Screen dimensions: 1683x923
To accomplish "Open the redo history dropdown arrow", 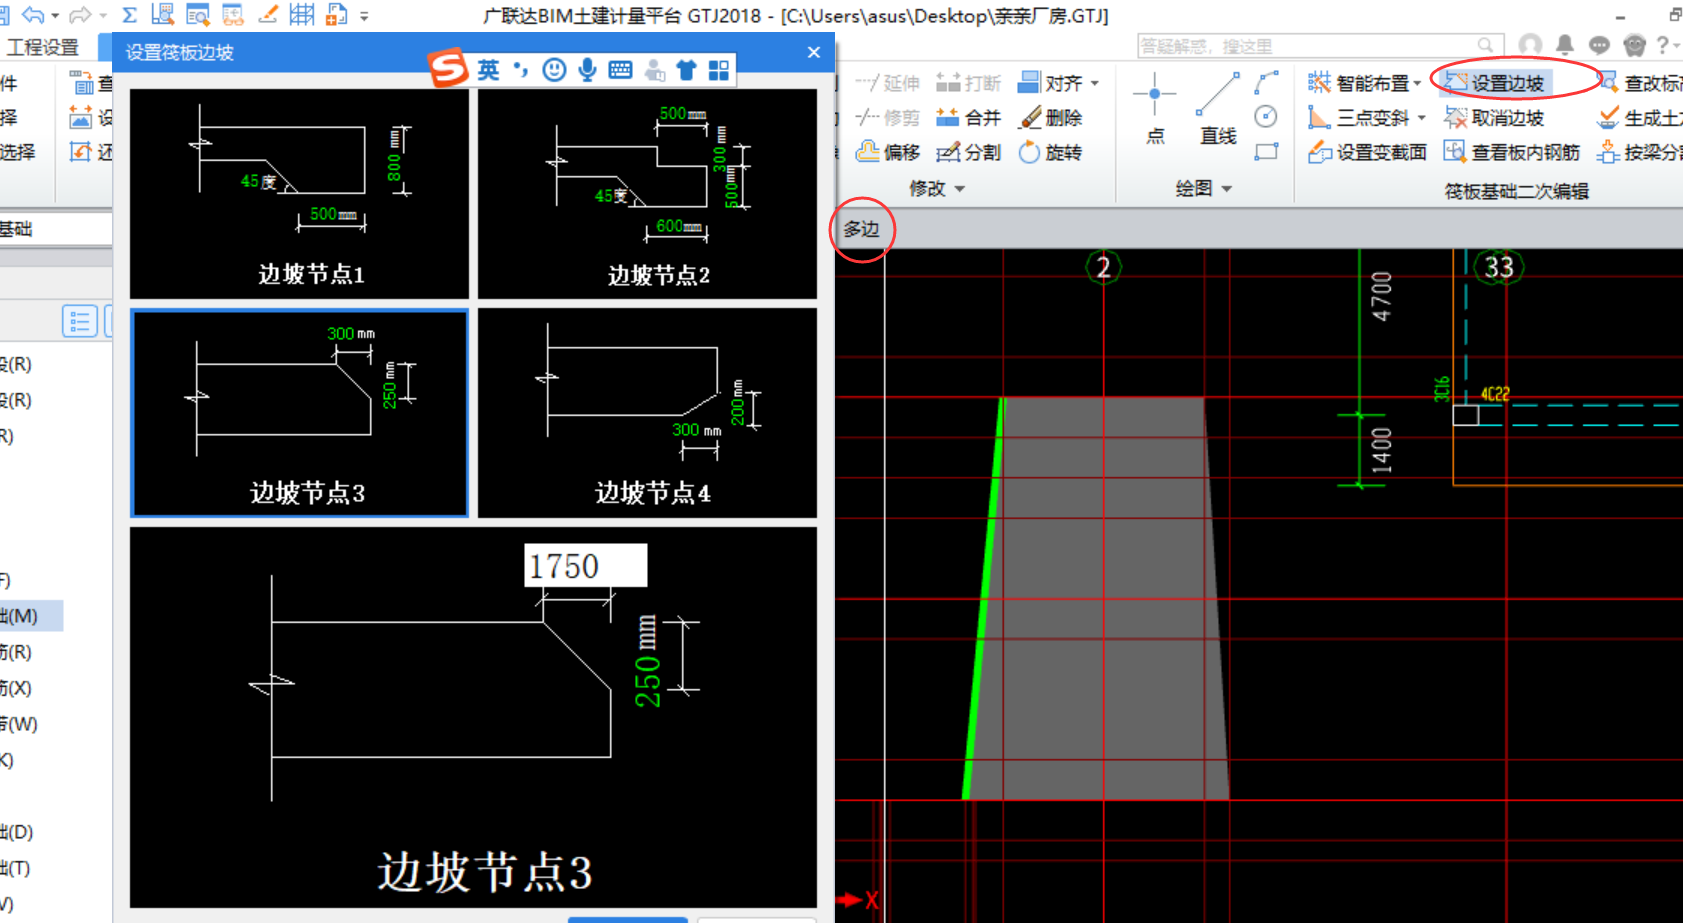I will (x=103, y=16).
